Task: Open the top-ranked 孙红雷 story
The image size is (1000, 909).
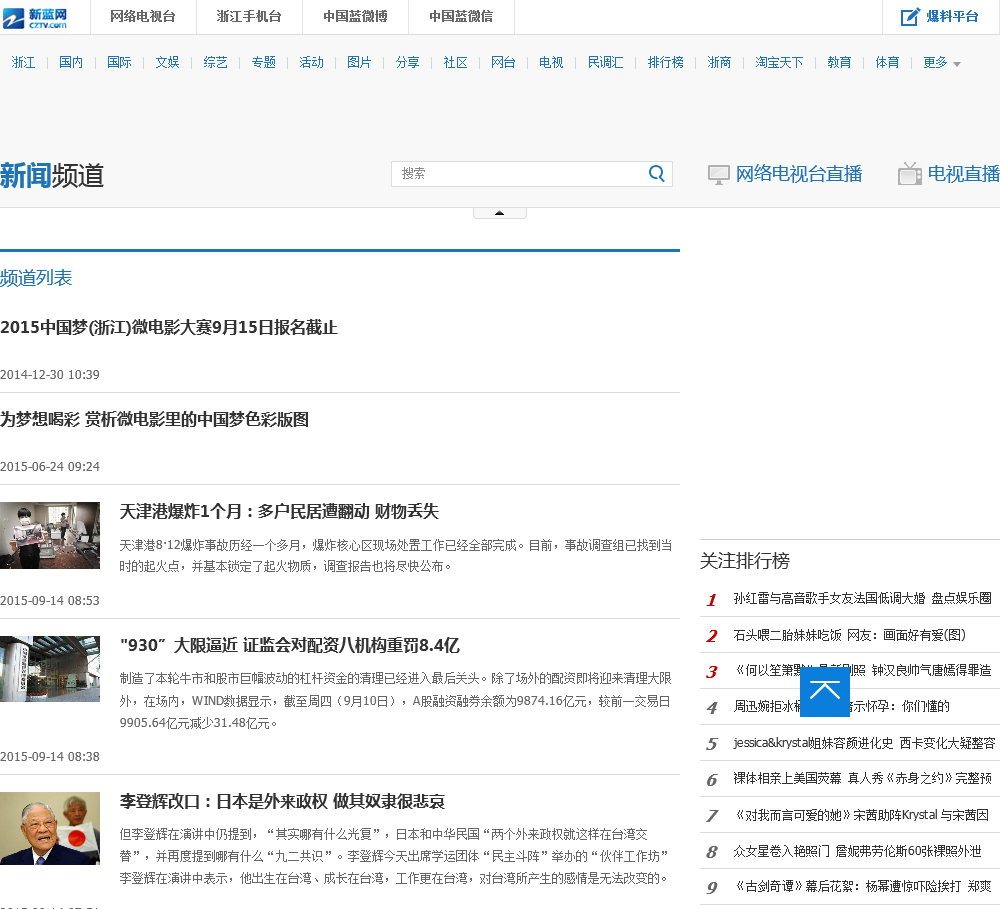Action: [862, 598]
